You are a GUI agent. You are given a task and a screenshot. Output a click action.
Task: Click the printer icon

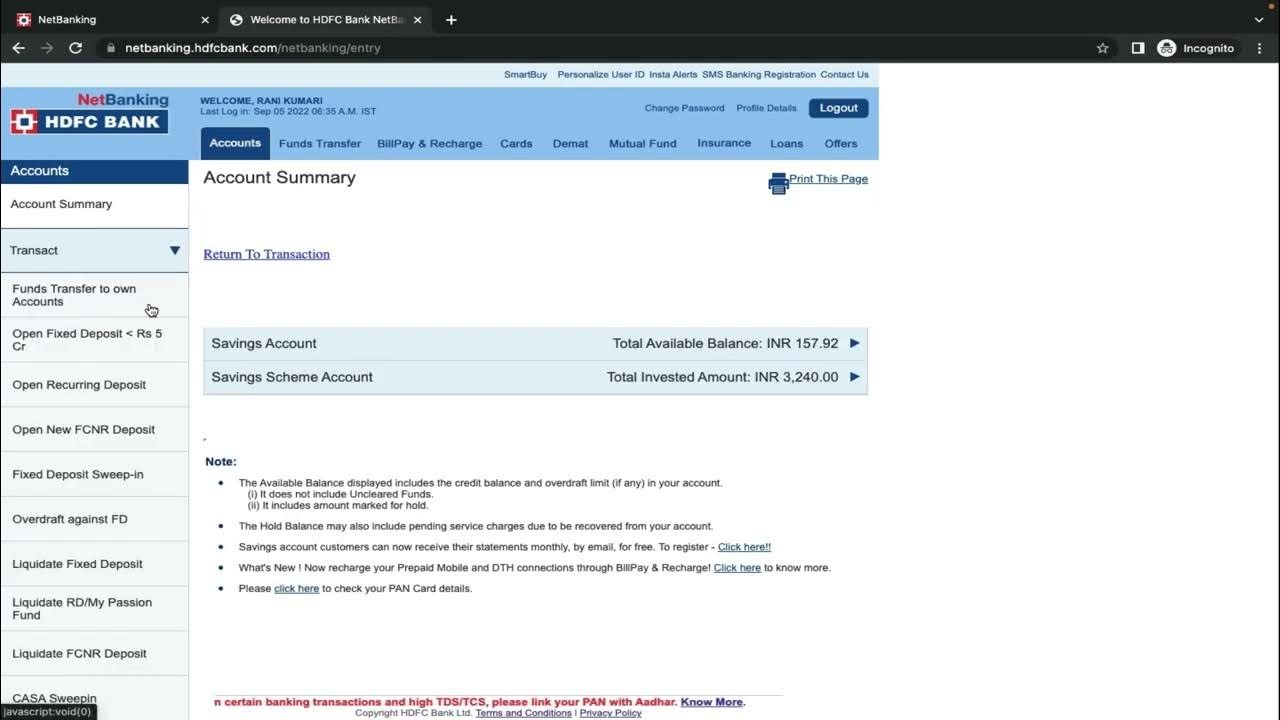click(778, 183)
